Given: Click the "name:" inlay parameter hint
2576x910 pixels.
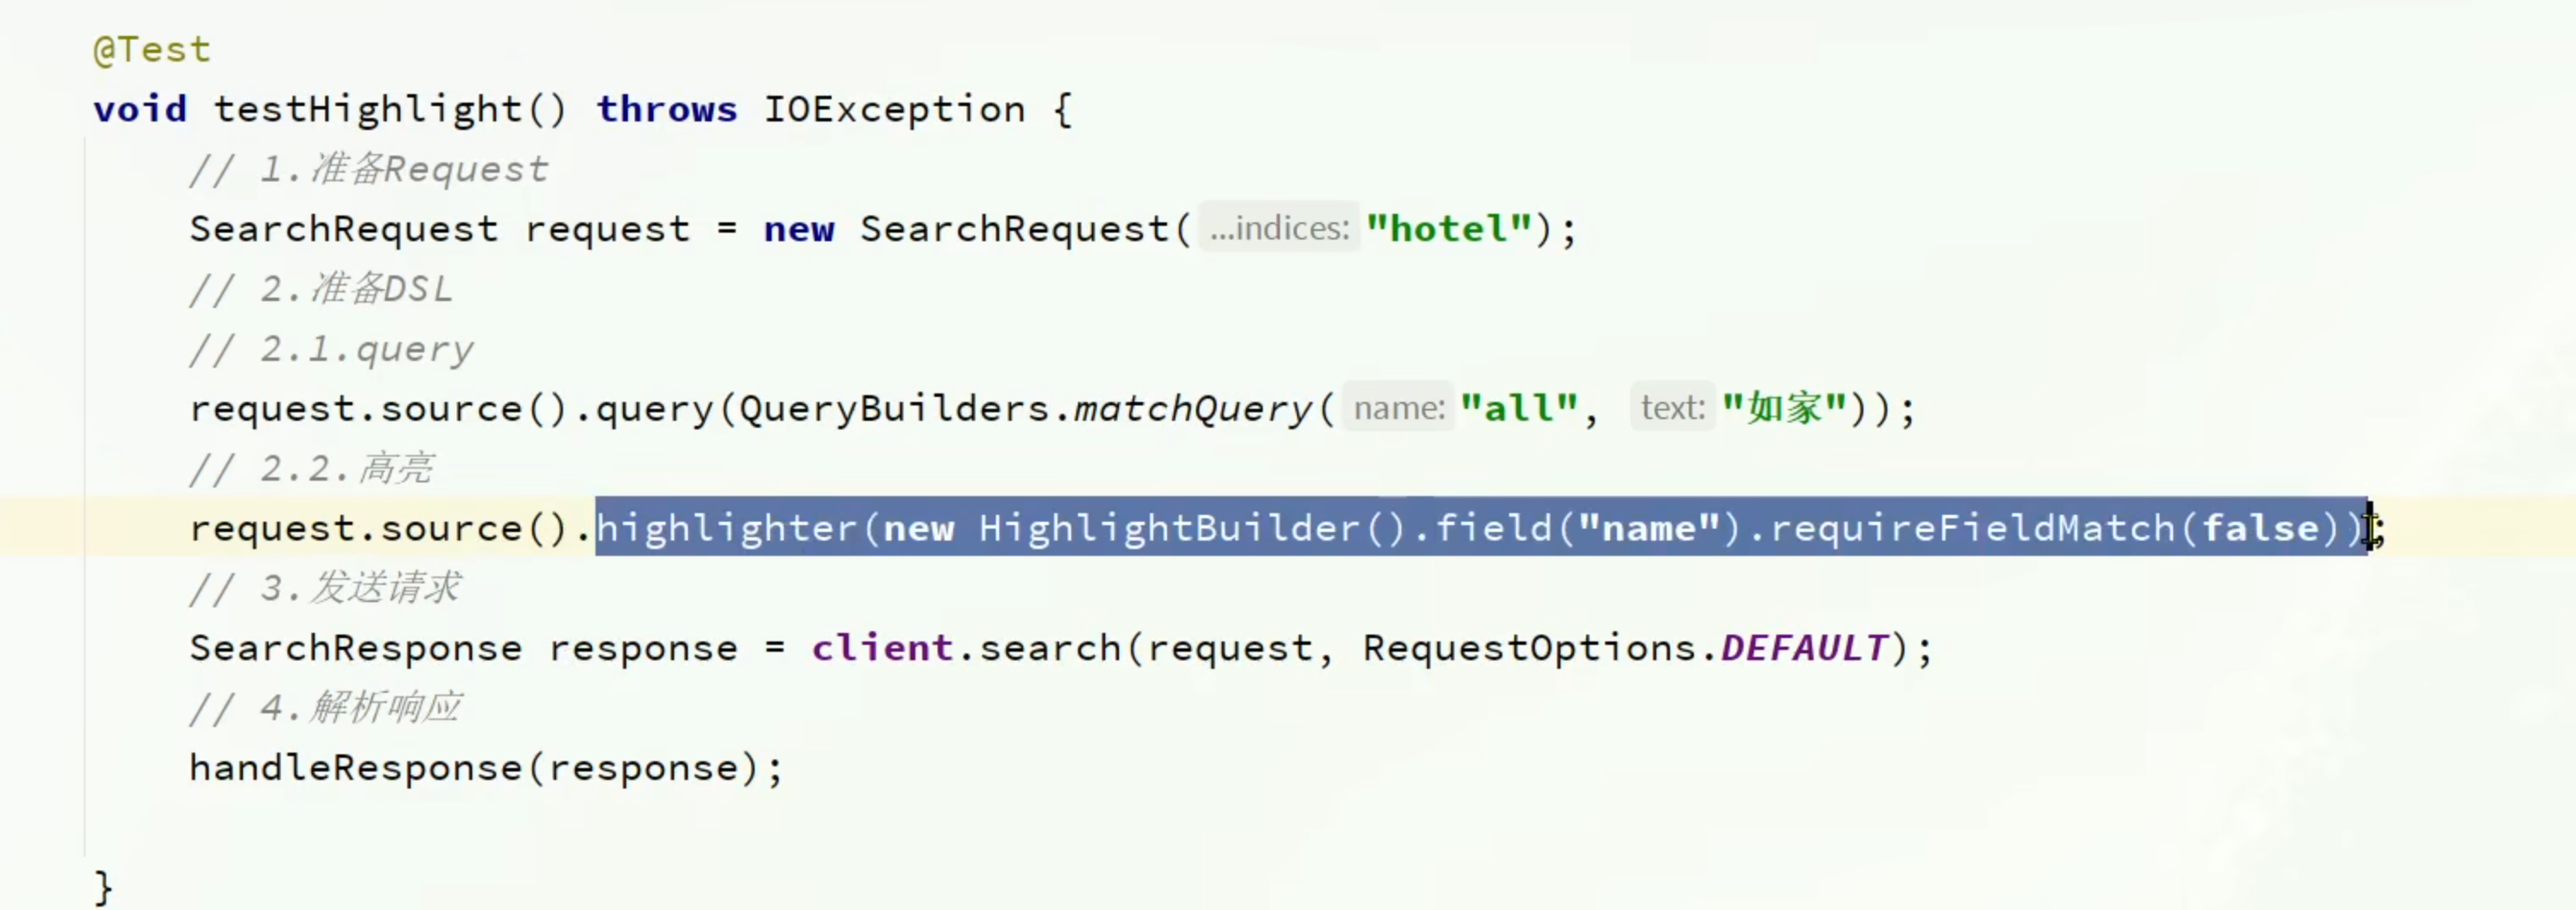Looking at the screenshot, I should coord(1398,408).
